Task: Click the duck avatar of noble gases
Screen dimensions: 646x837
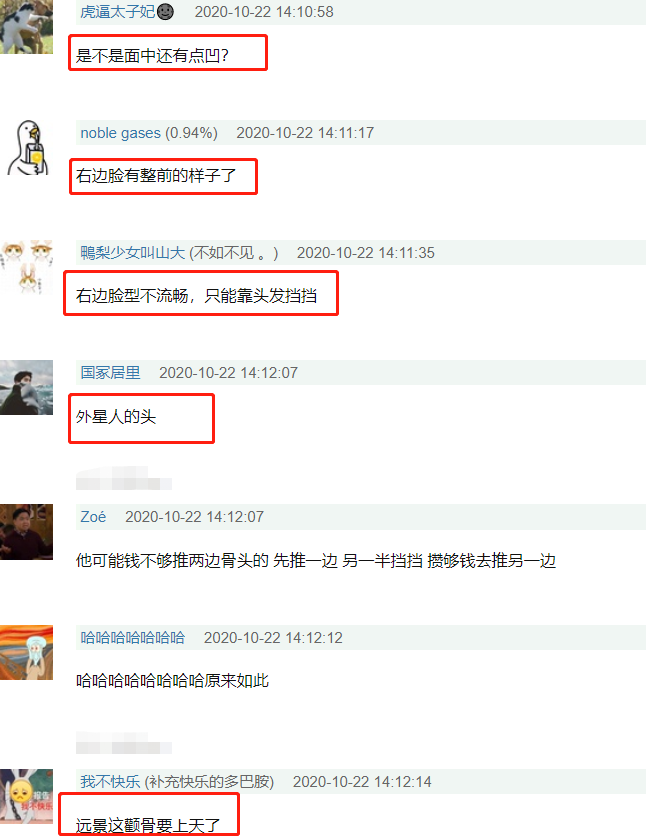Action: pyautogui.click(x=26, y=147)
